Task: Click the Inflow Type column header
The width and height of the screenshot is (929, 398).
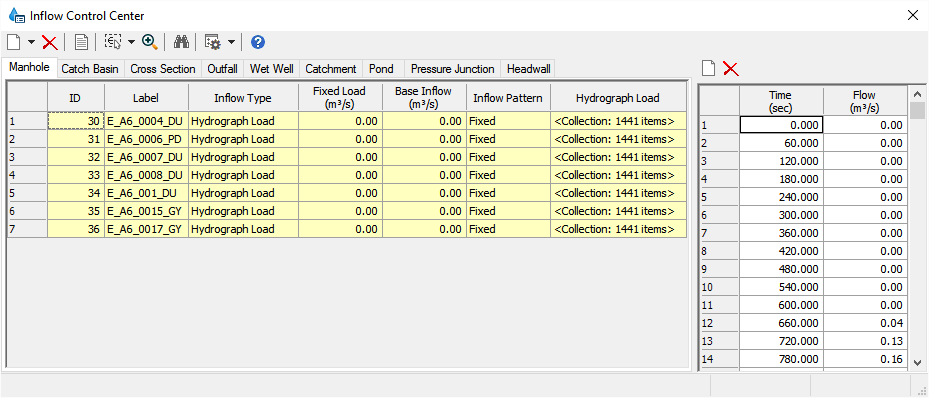Action: (x=243, y=98)
